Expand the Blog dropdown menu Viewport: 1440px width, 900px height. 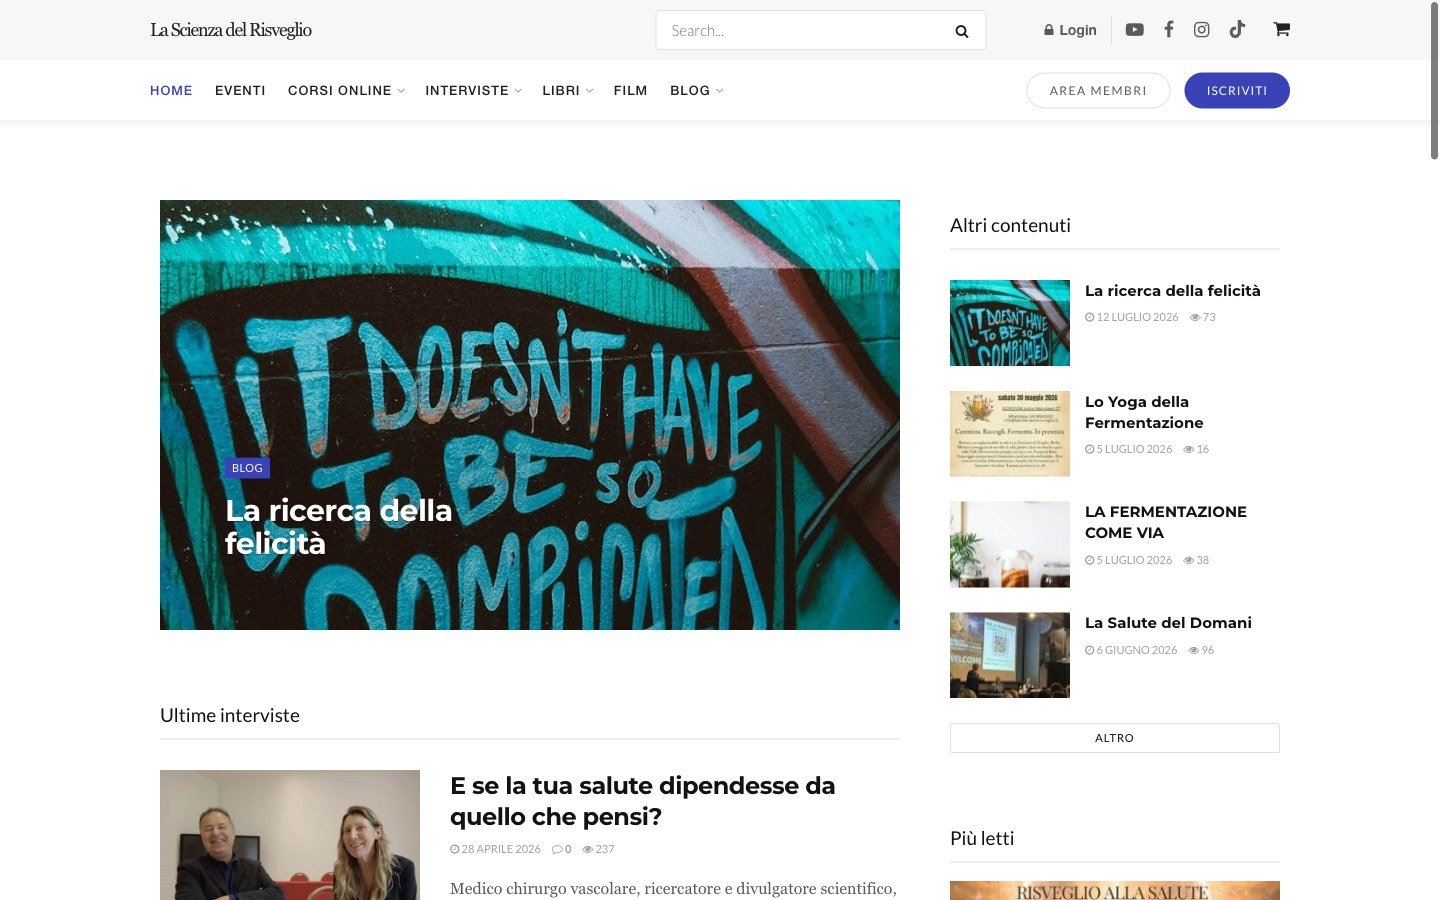(696, 90)
